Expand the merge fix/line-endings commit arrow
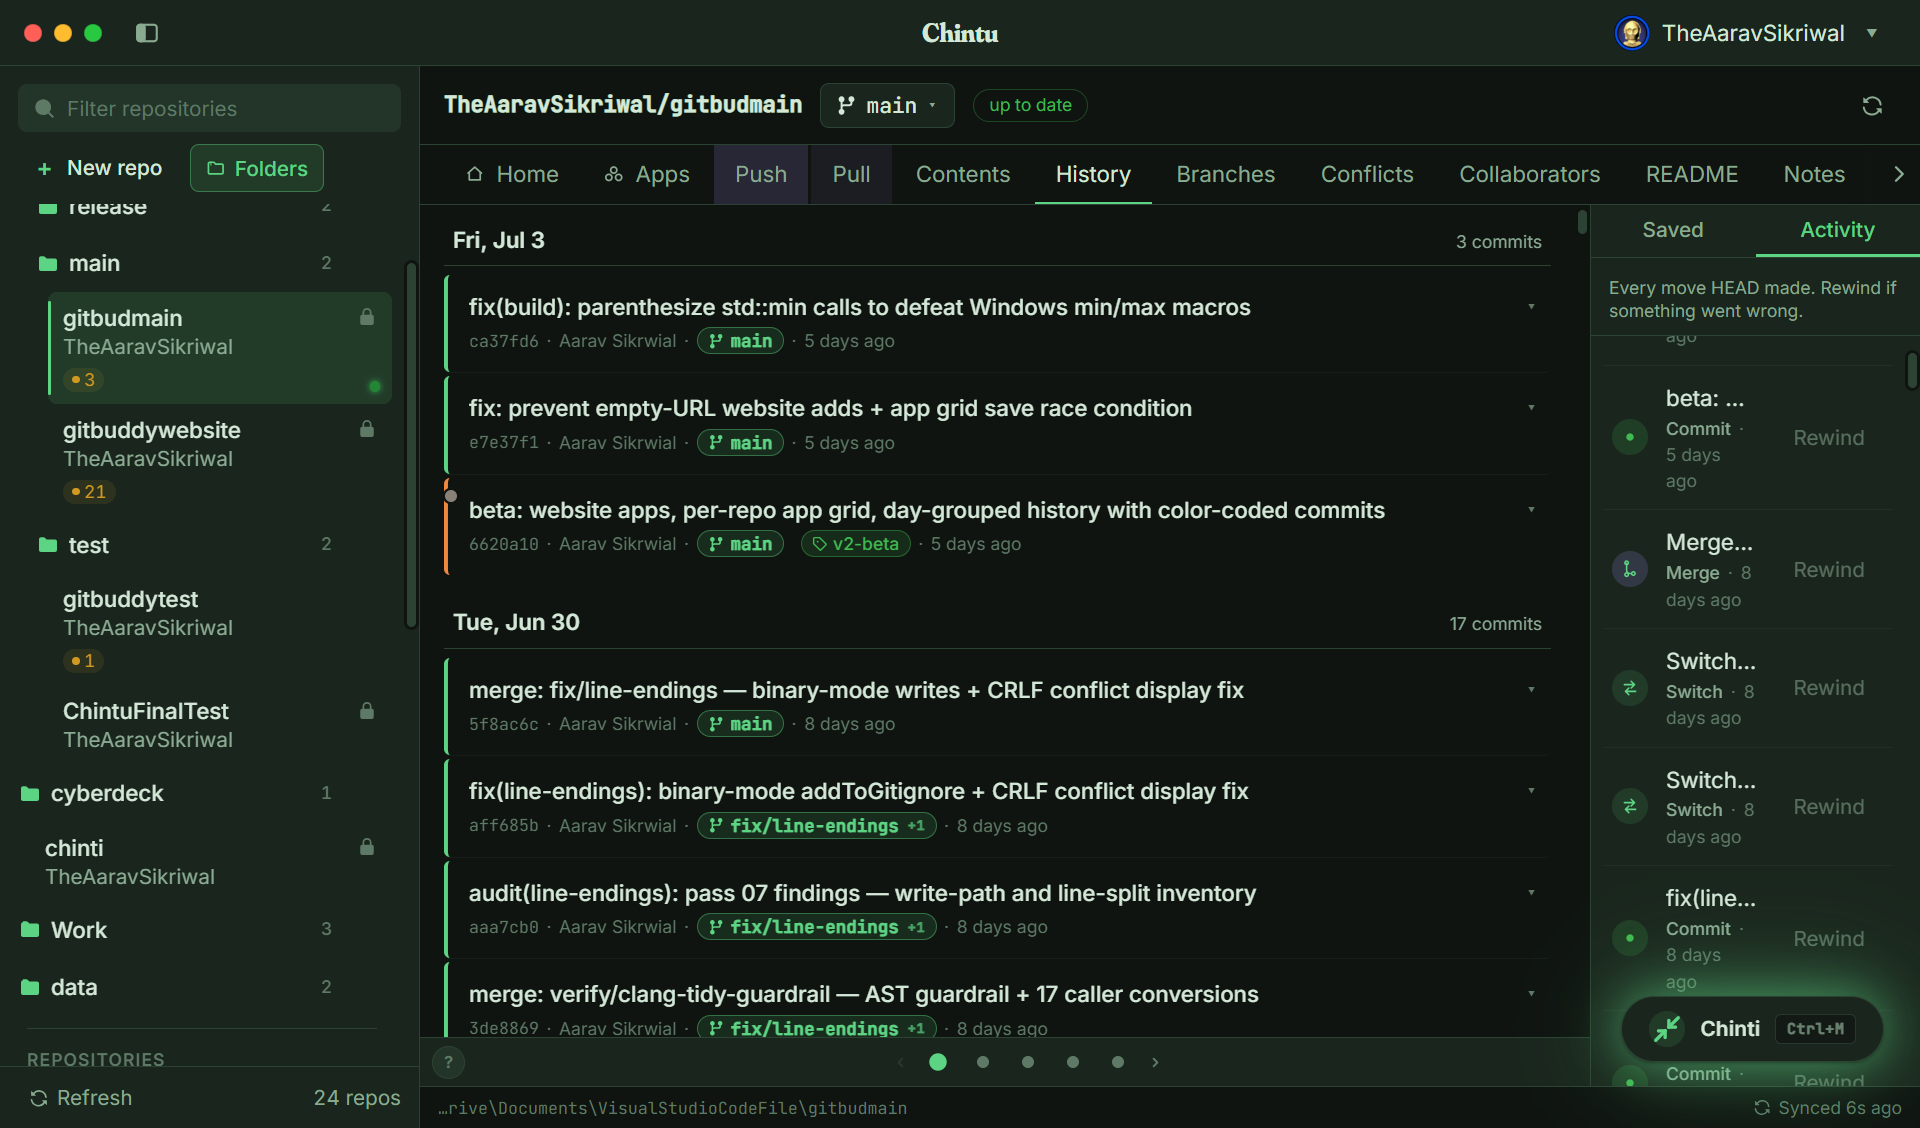Screen dimensions: 1920x1128 tap(1531, 690)
